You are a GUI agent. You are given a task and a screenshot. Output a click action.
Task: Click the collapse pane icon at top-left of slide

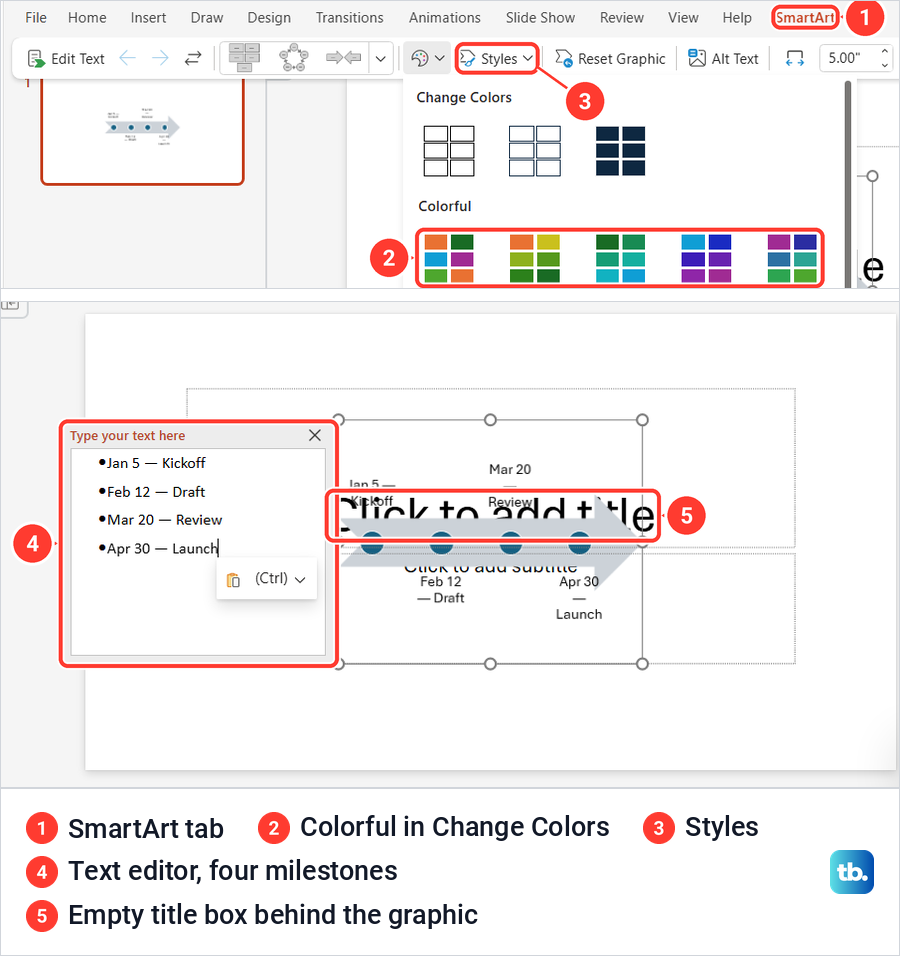tap(10, 305)
